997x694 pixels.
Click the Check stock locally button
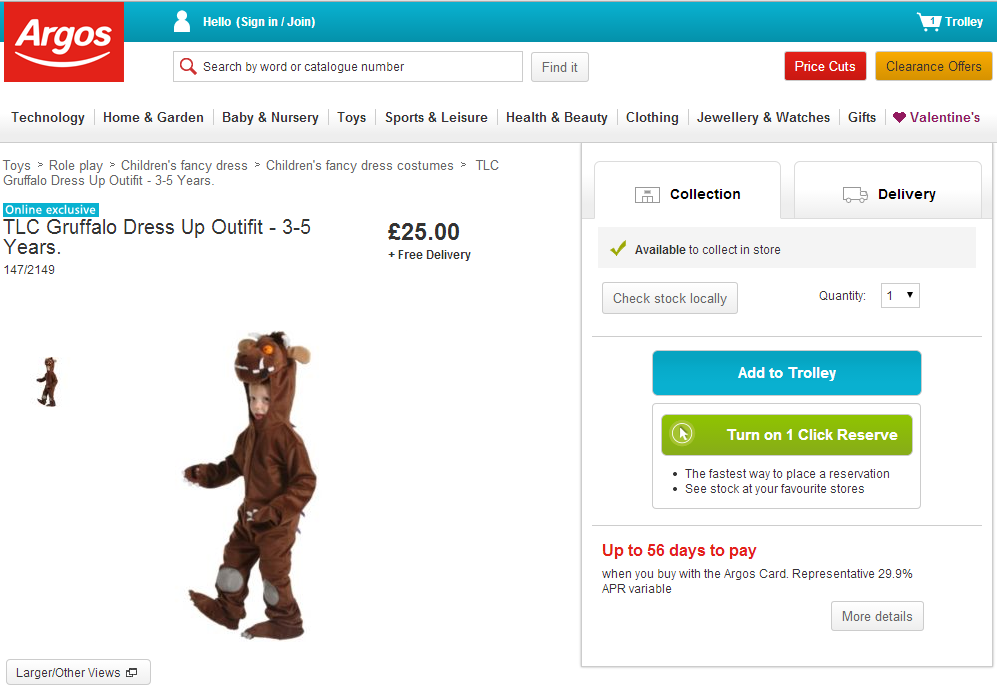(x=669, y=298)
